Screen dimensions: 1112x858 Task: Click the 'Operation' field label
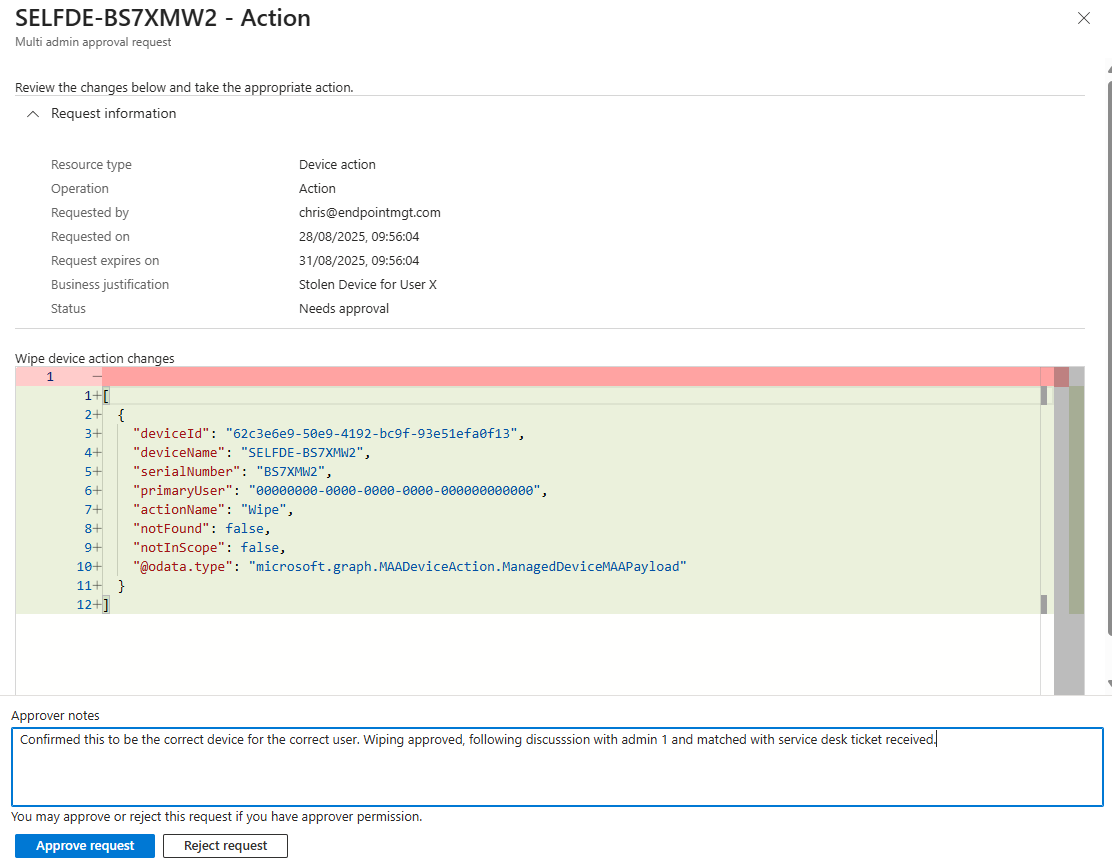point(79,189)
